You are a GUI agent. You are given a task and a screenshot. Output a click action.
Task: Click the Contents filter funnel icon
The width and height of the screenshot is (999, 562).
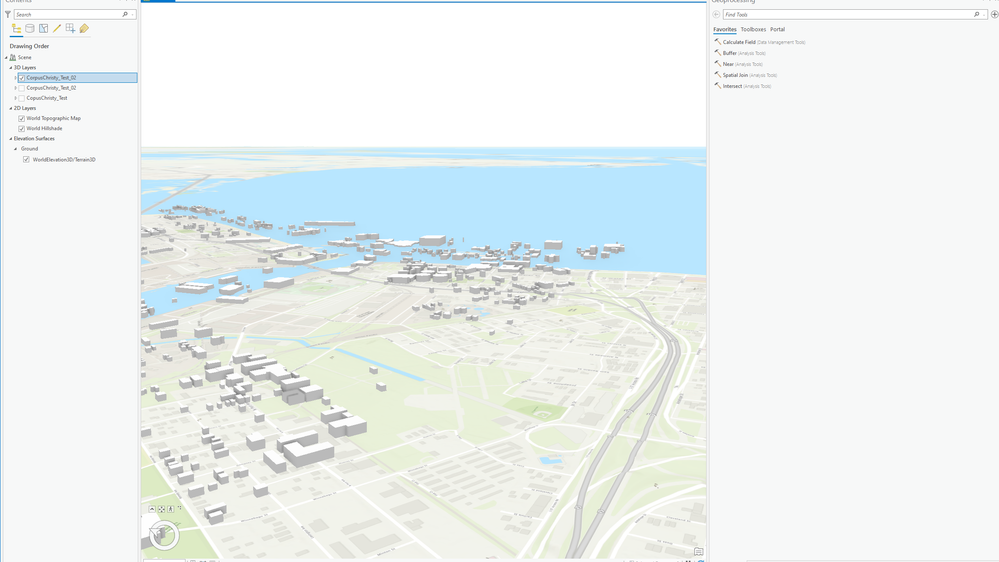tap(8, 14)
